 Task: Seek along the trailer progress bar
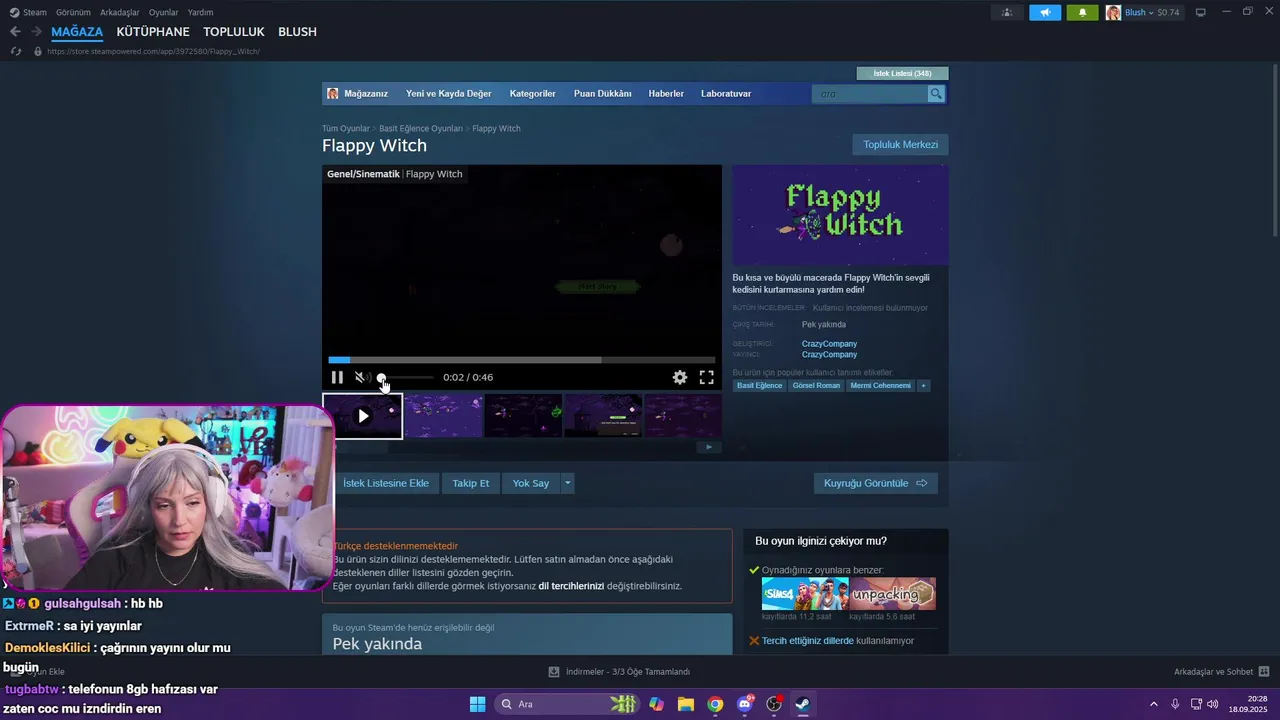522,360
